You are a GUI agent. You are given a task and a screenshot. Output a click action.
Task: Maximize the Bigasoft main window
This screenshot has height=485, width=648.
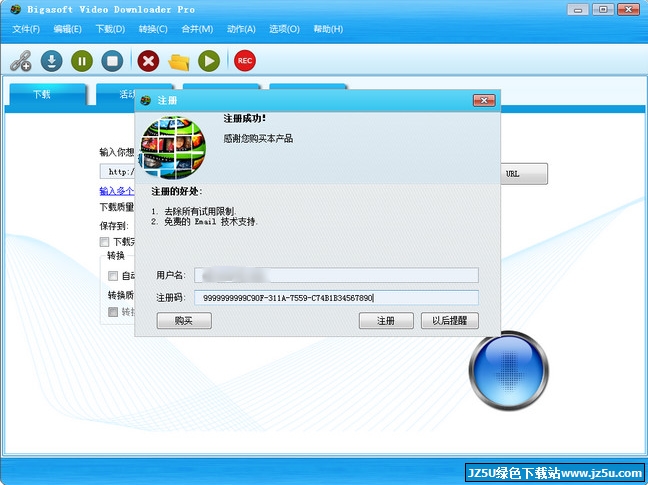click(603, 10)
